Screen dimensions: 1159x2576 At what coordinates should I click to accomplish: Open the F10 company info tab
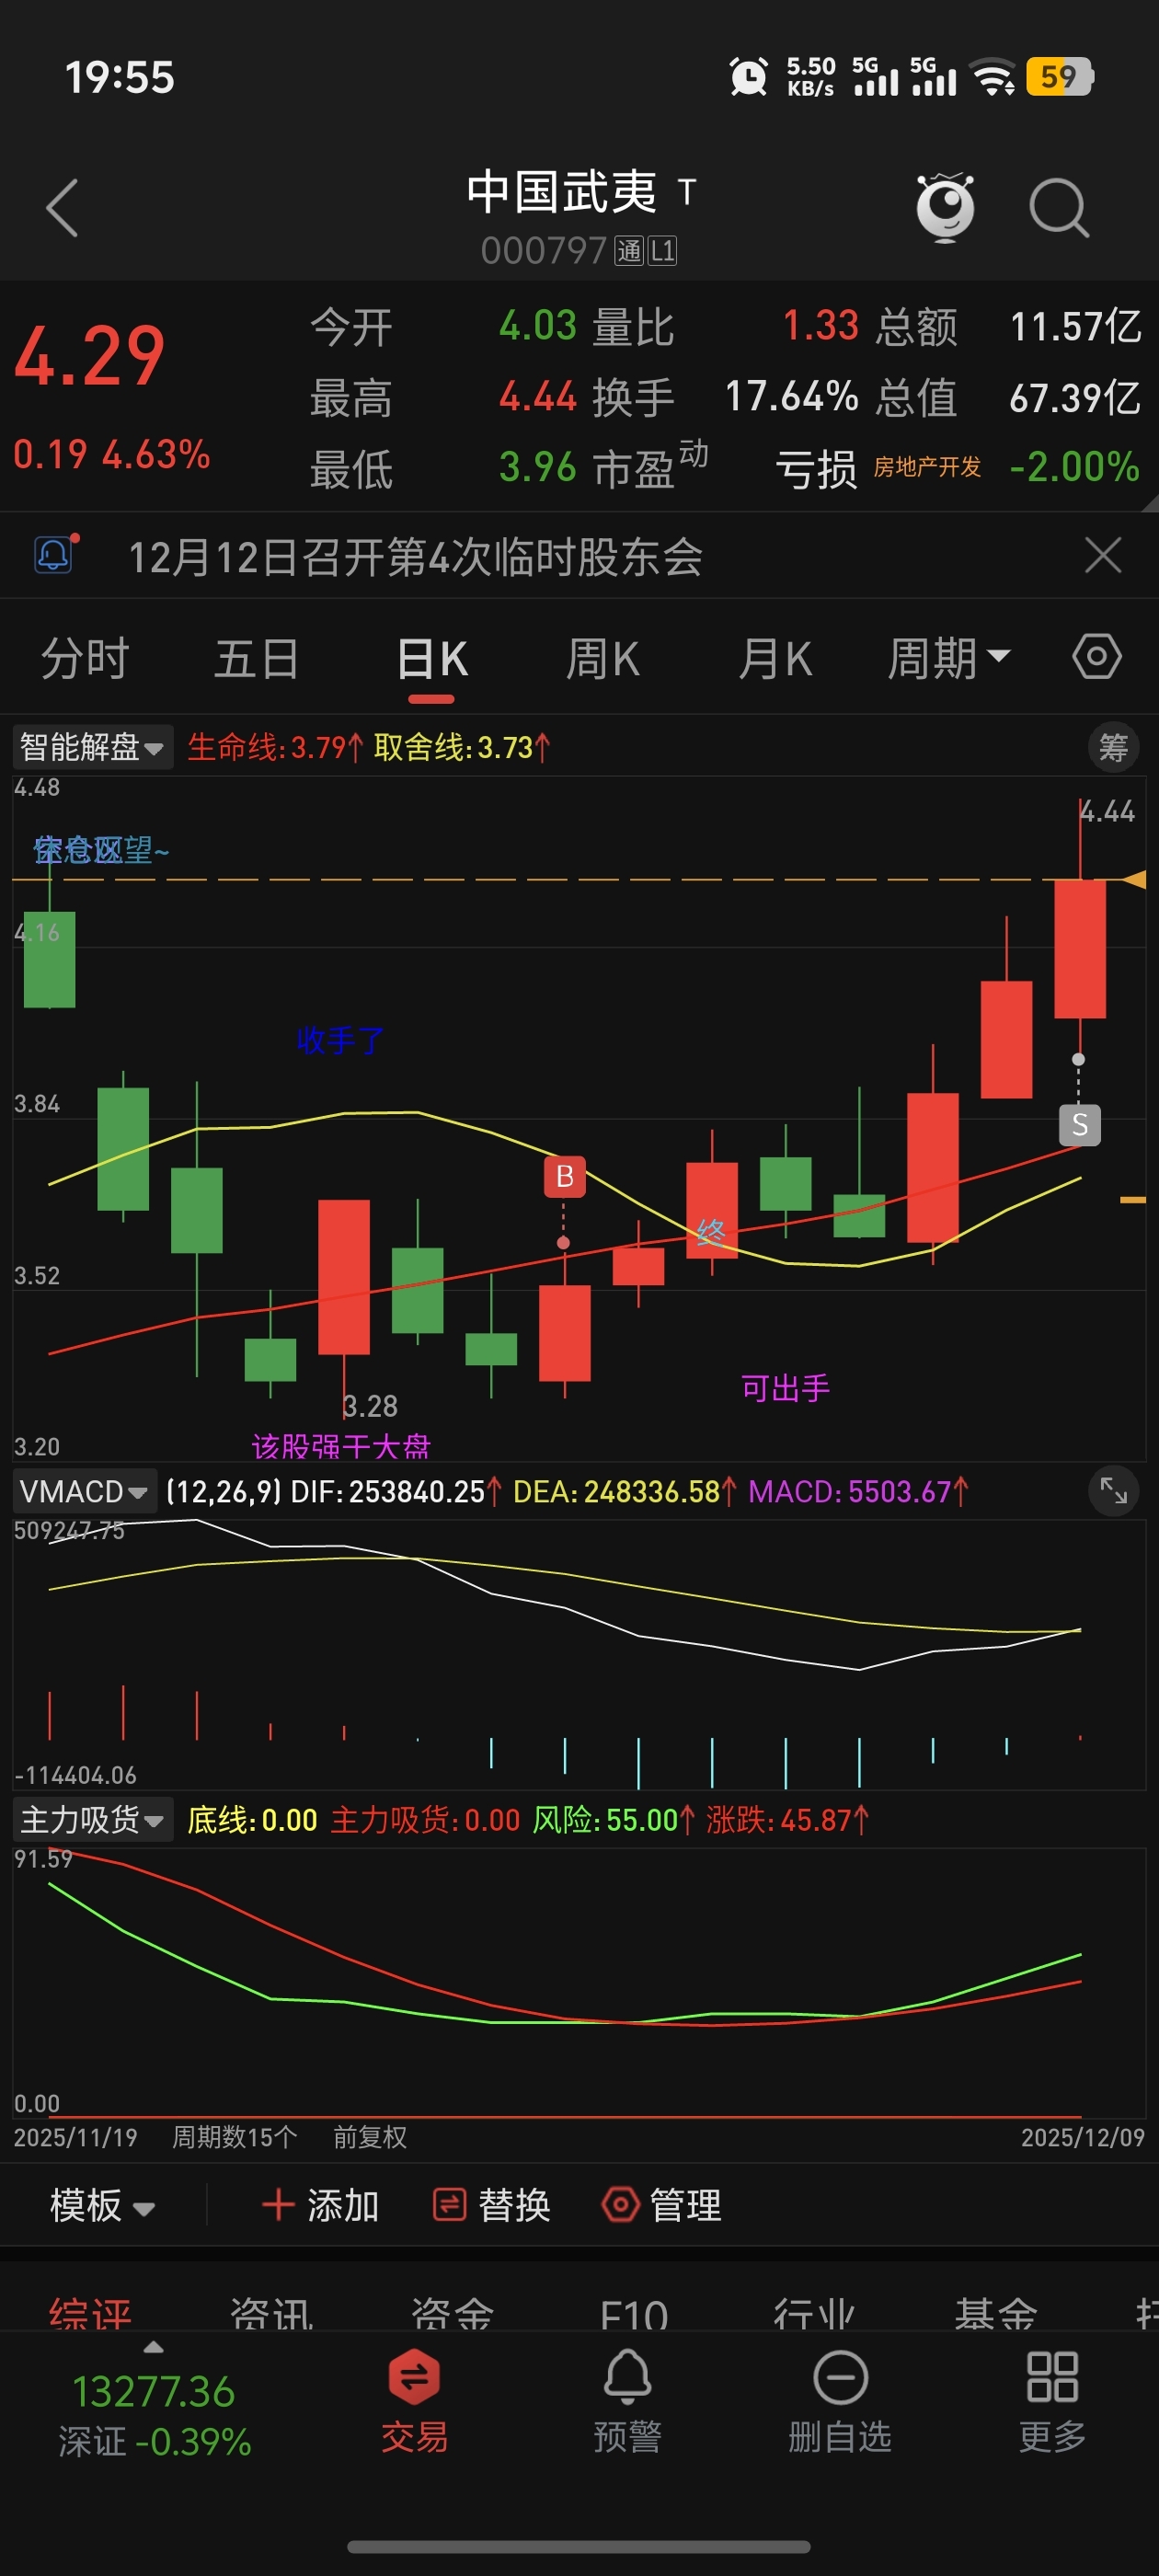(634, 2314)
